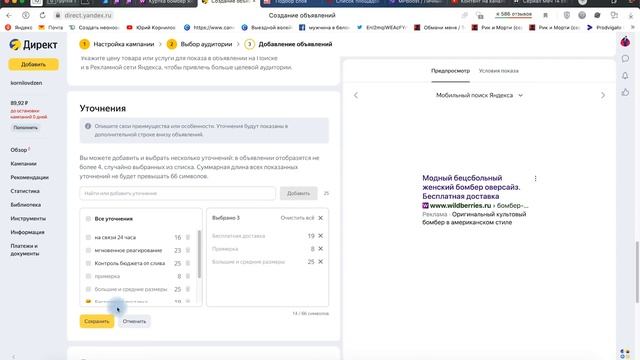
Task: Click the clarifications list scrollbar
Action: (x=199, y=254)
